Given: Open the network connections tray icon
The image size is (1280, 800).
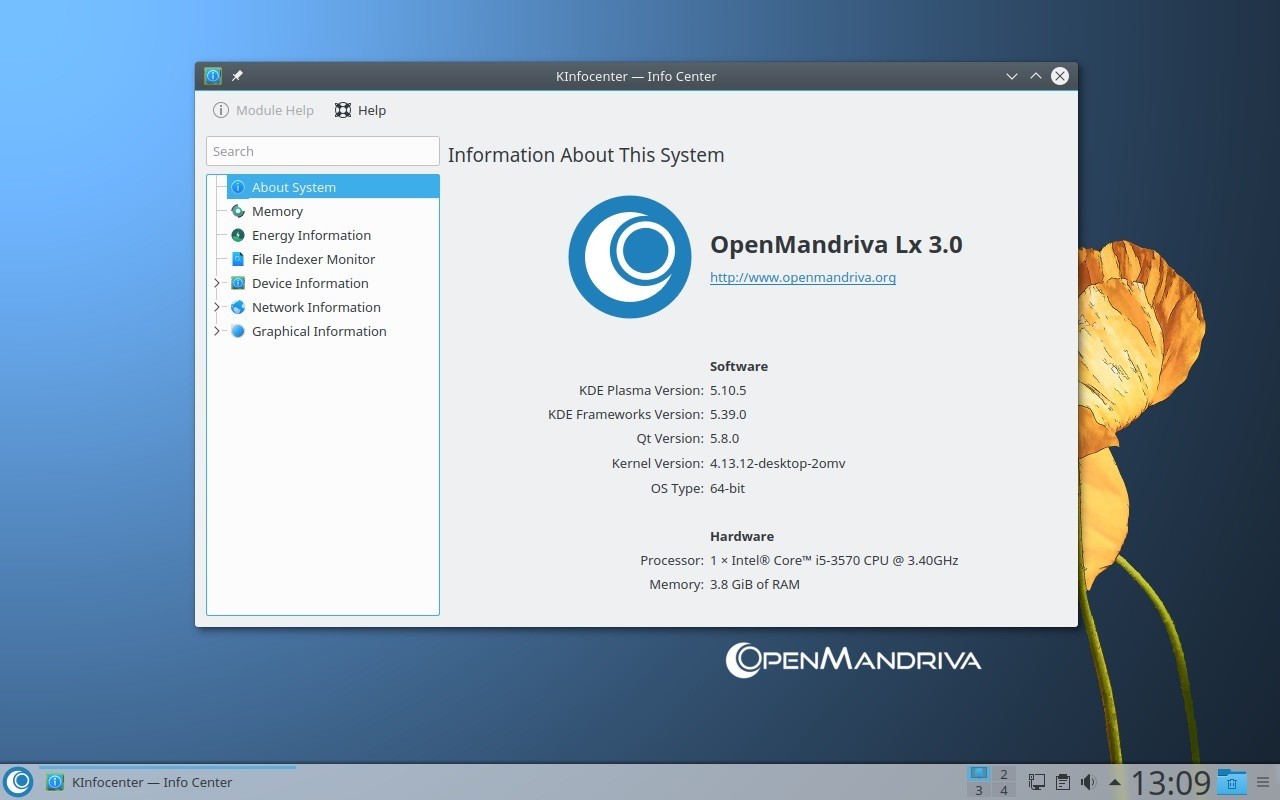Looking at the screenshot, I should [x=1036, y=782].
